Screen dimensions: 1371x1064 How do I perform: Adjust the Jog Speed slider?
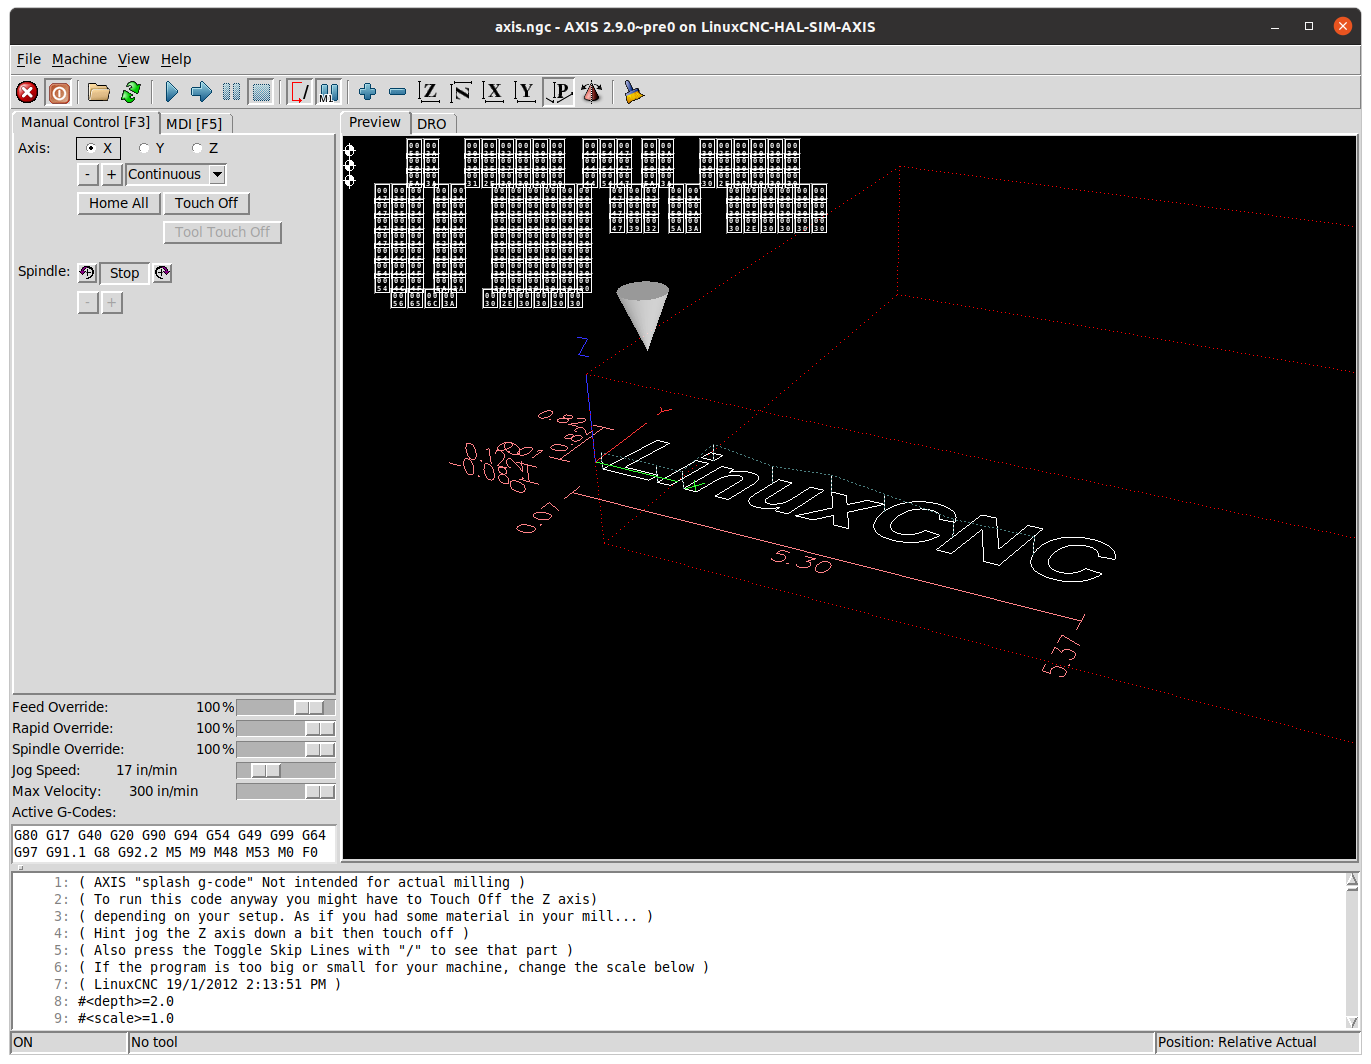click(x=285, y=770)
